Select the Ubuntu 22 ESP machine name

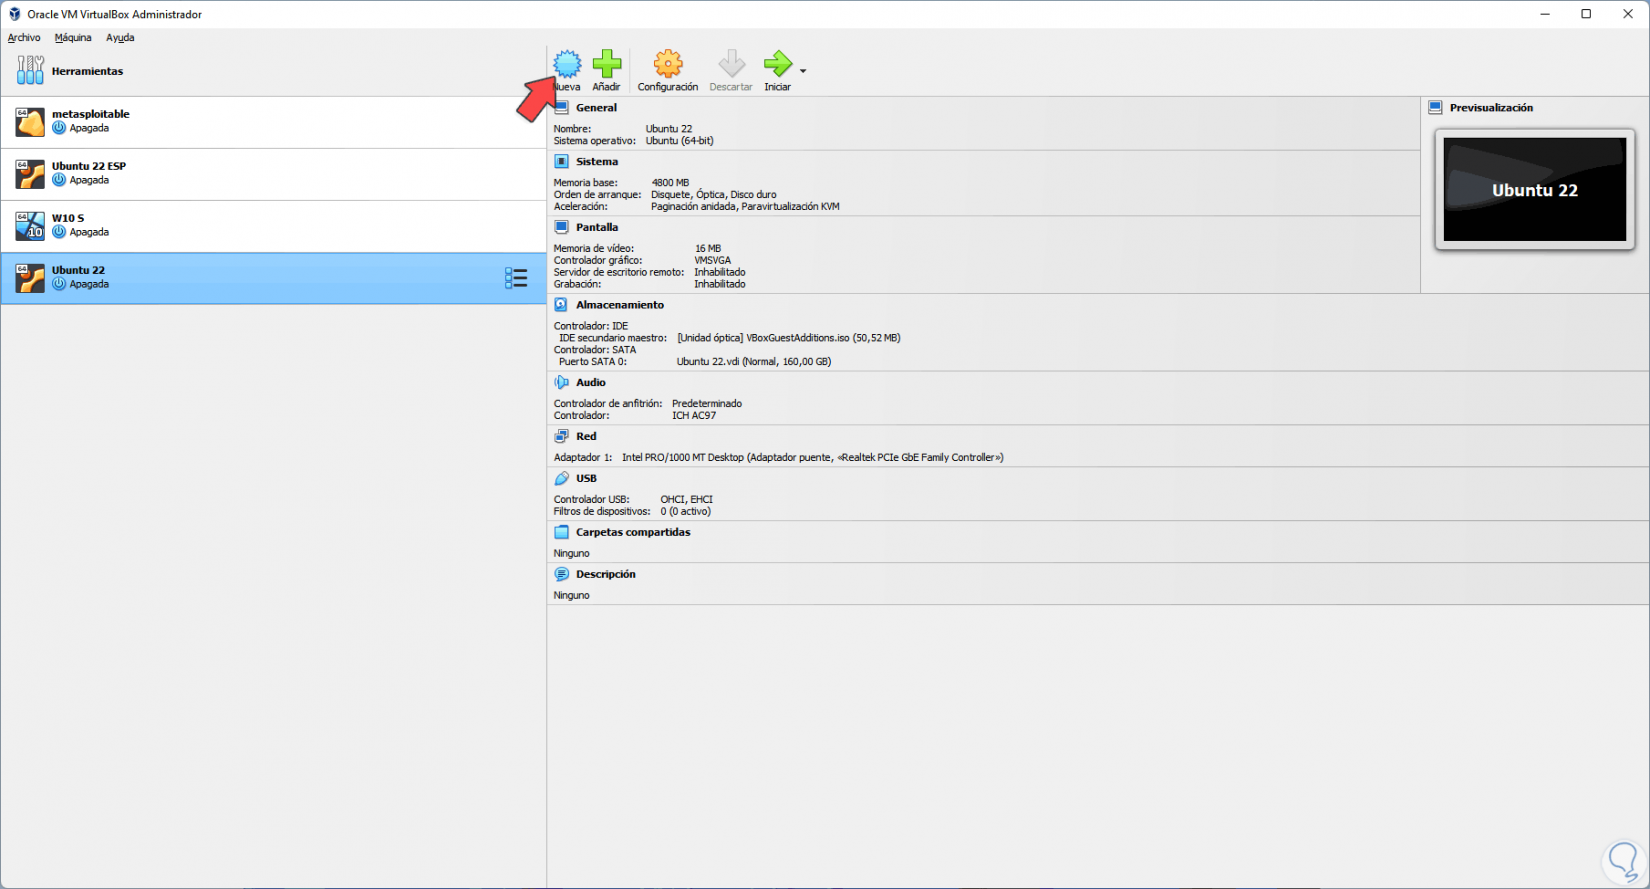pyautogui.click(x=89, y=166)
